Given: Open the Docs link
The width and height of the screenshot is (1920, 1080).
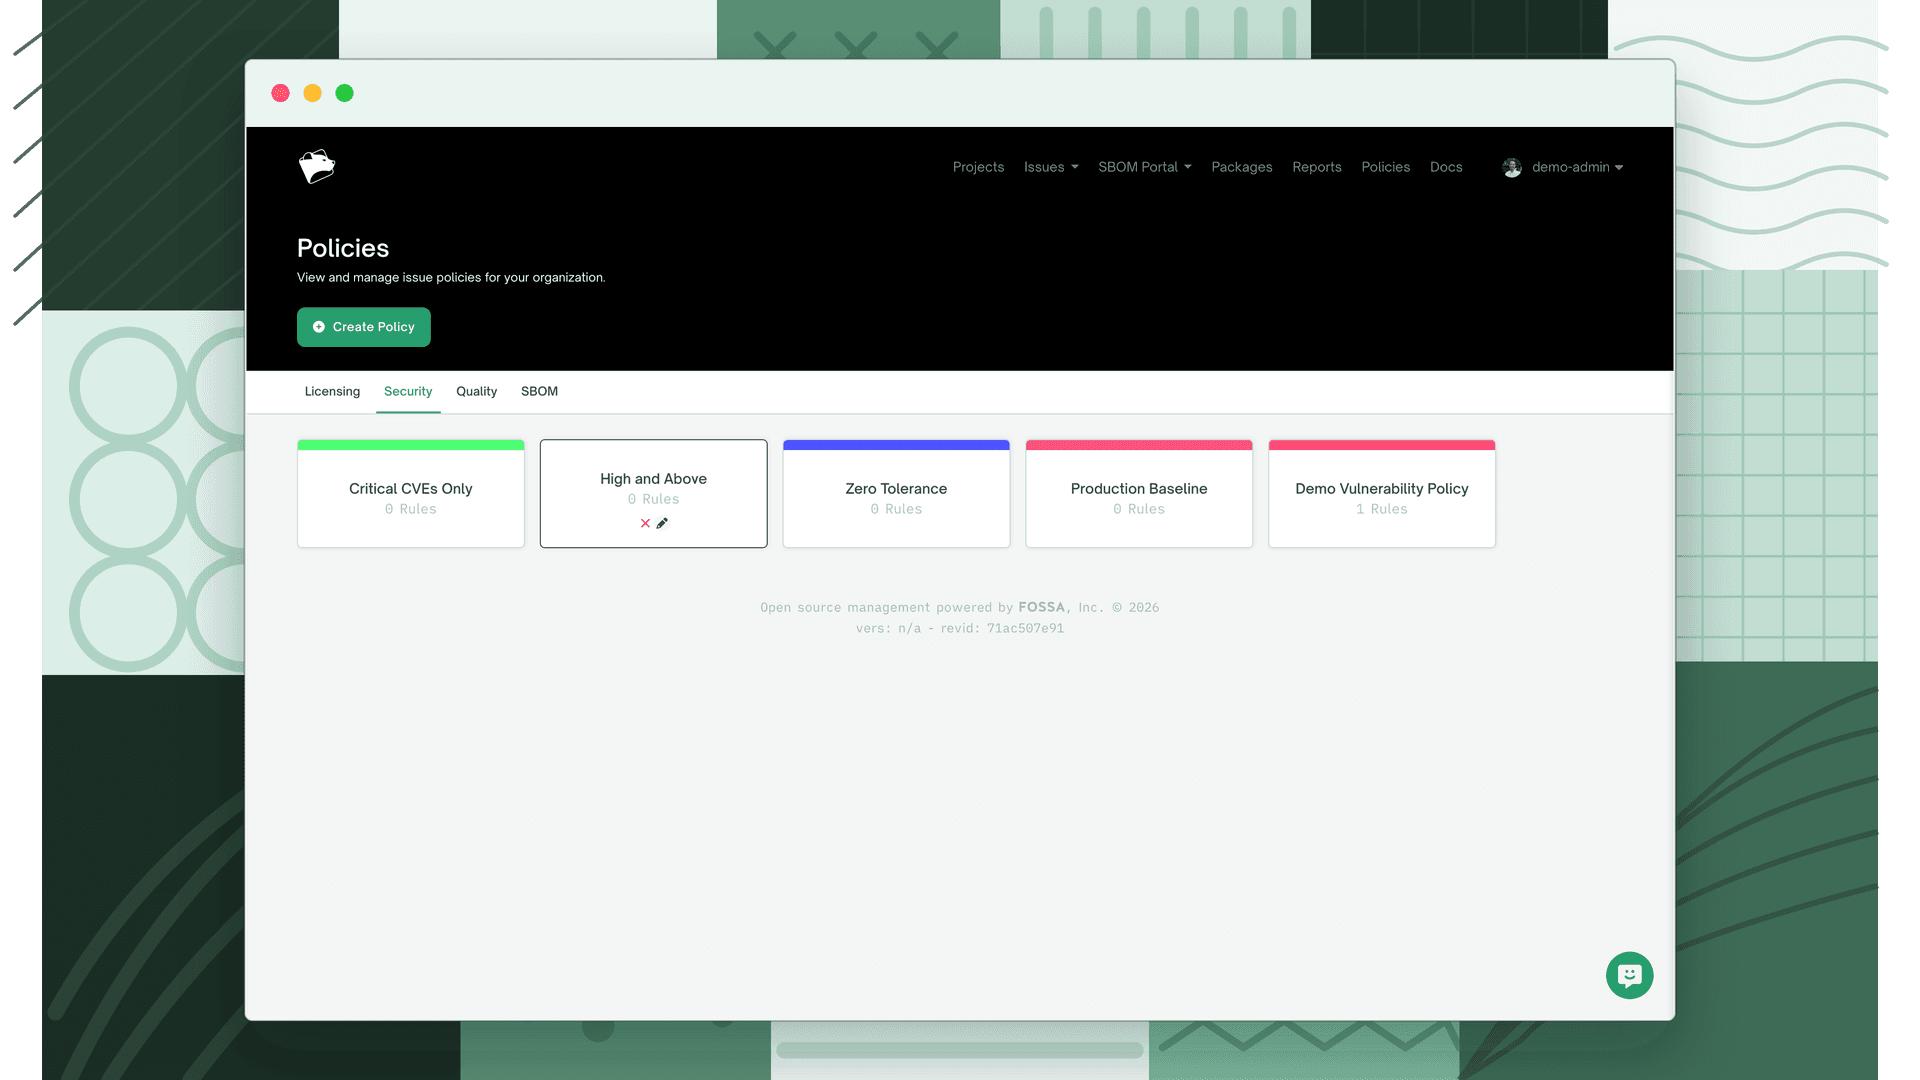Looking at the screenshot, I should (x=1446, y=167).
